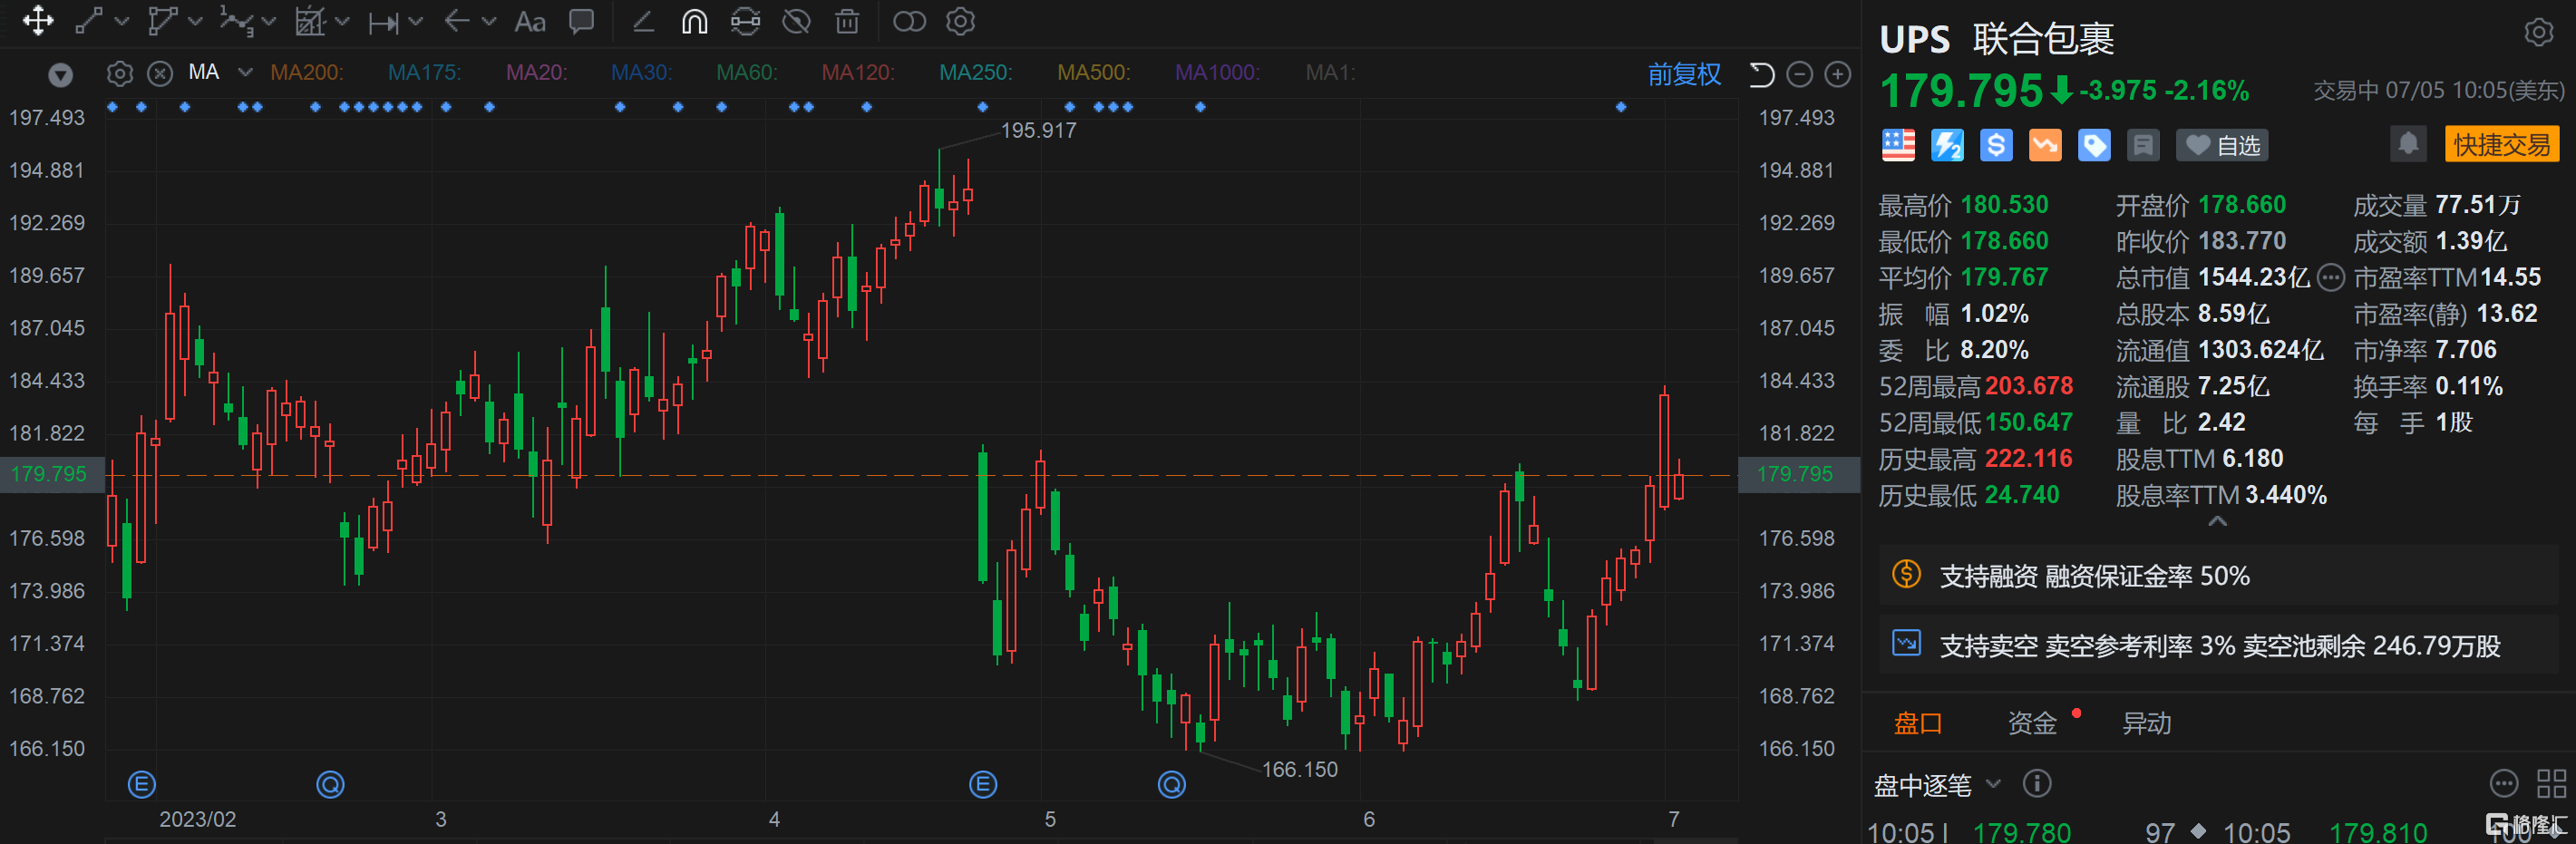The image size is (2576, 844).
Task: Click the US flag market icon
Action: 1898,145
